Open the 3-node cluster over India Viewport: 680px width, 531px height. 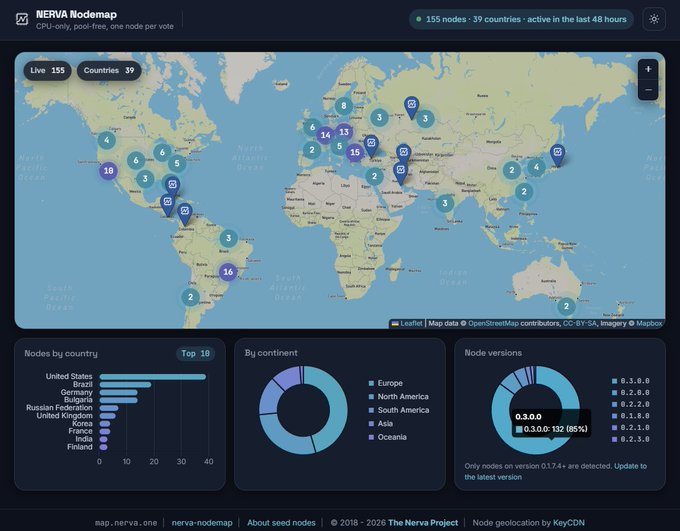(x=445, y=203)
